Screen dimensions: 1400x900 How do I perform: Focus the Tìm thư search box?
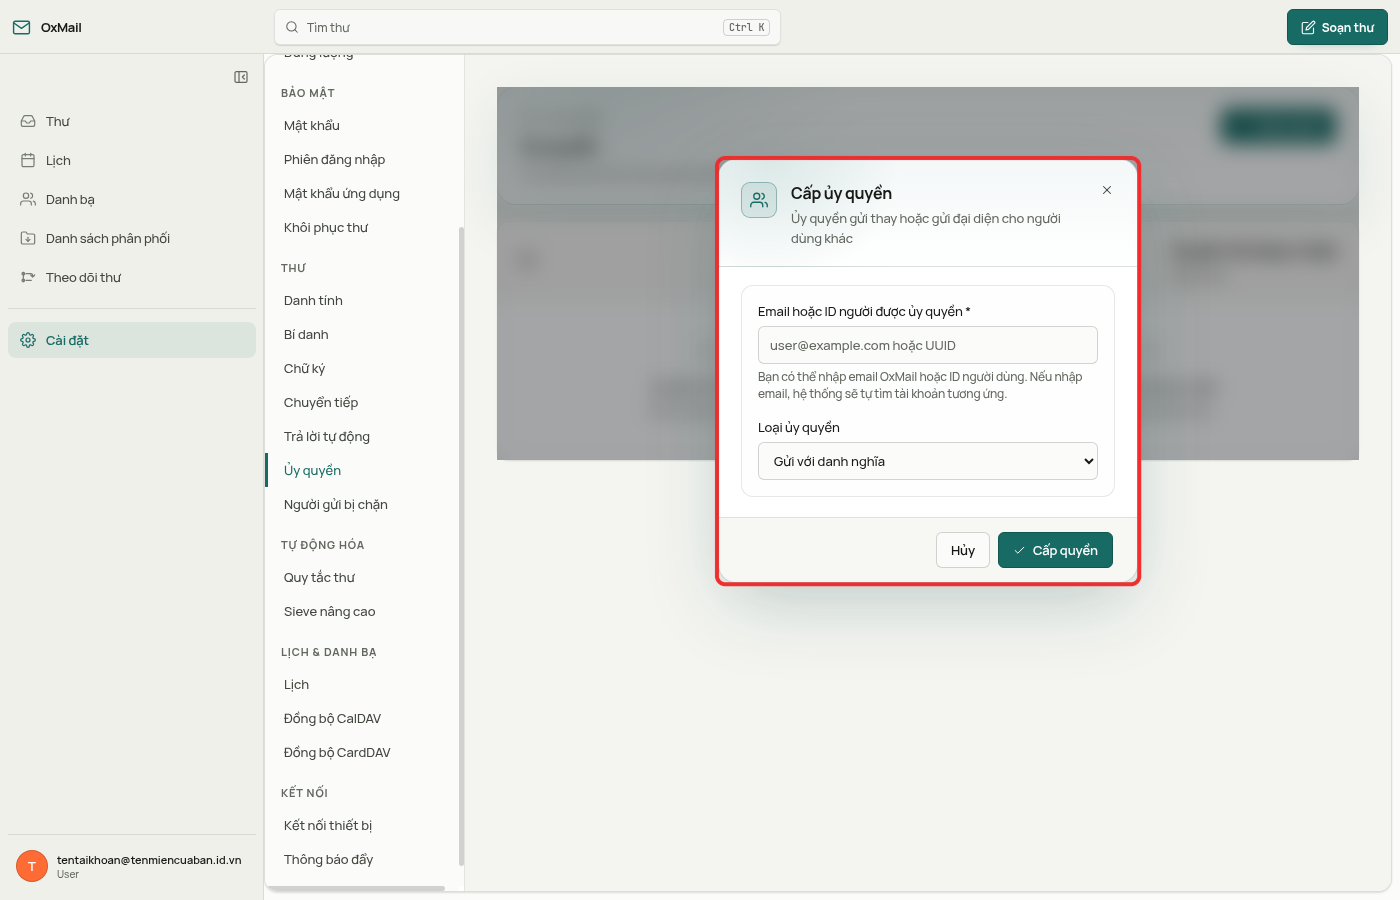click(527, 27)
